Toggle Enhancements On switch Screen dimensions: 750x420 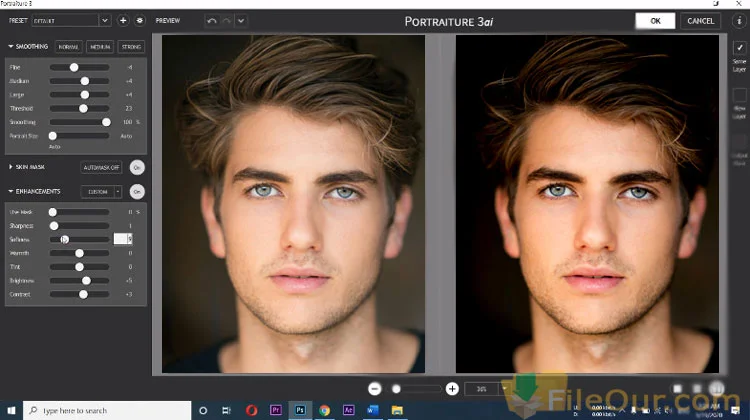[137, 192]
